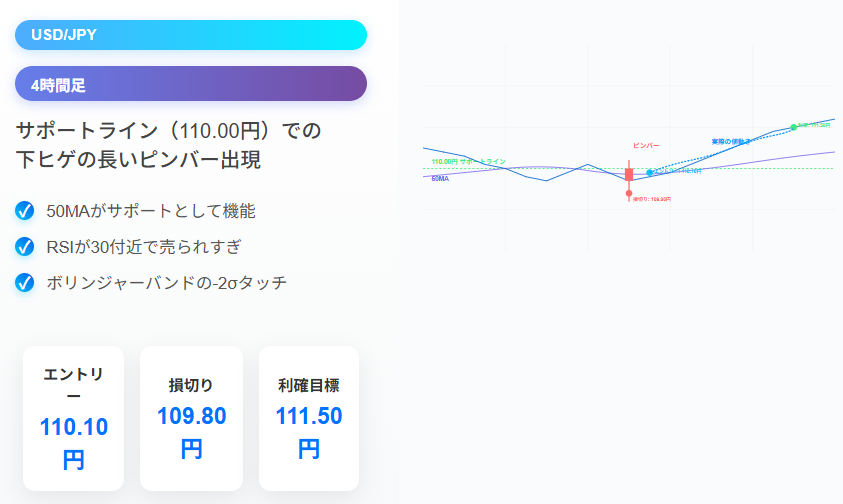Click the ピンバー annotation label
The image size is (843, 504).
[646, 146]
